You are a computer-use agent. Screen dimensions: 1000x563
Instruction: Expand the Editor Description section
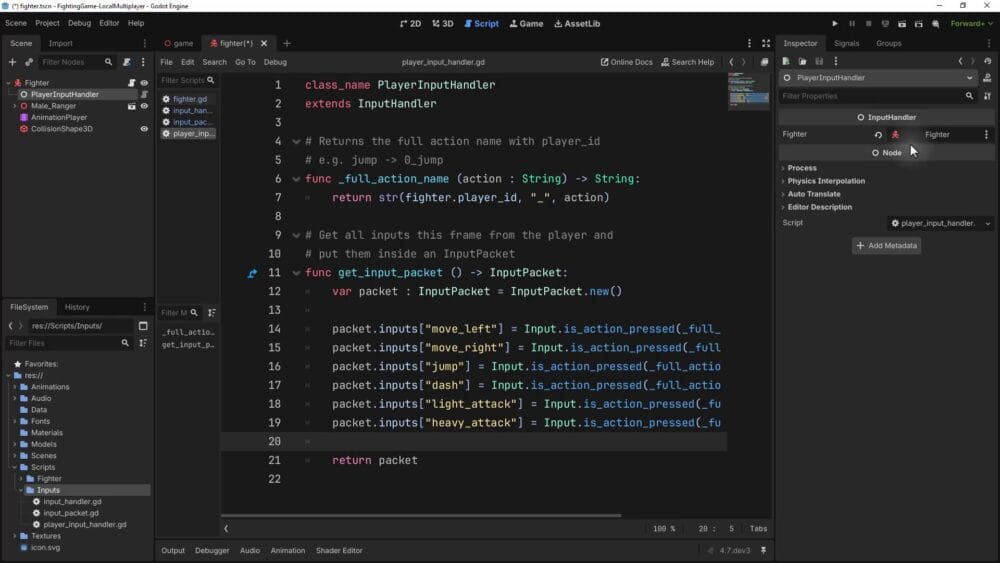pyautogui.click(x=819, y=207)
